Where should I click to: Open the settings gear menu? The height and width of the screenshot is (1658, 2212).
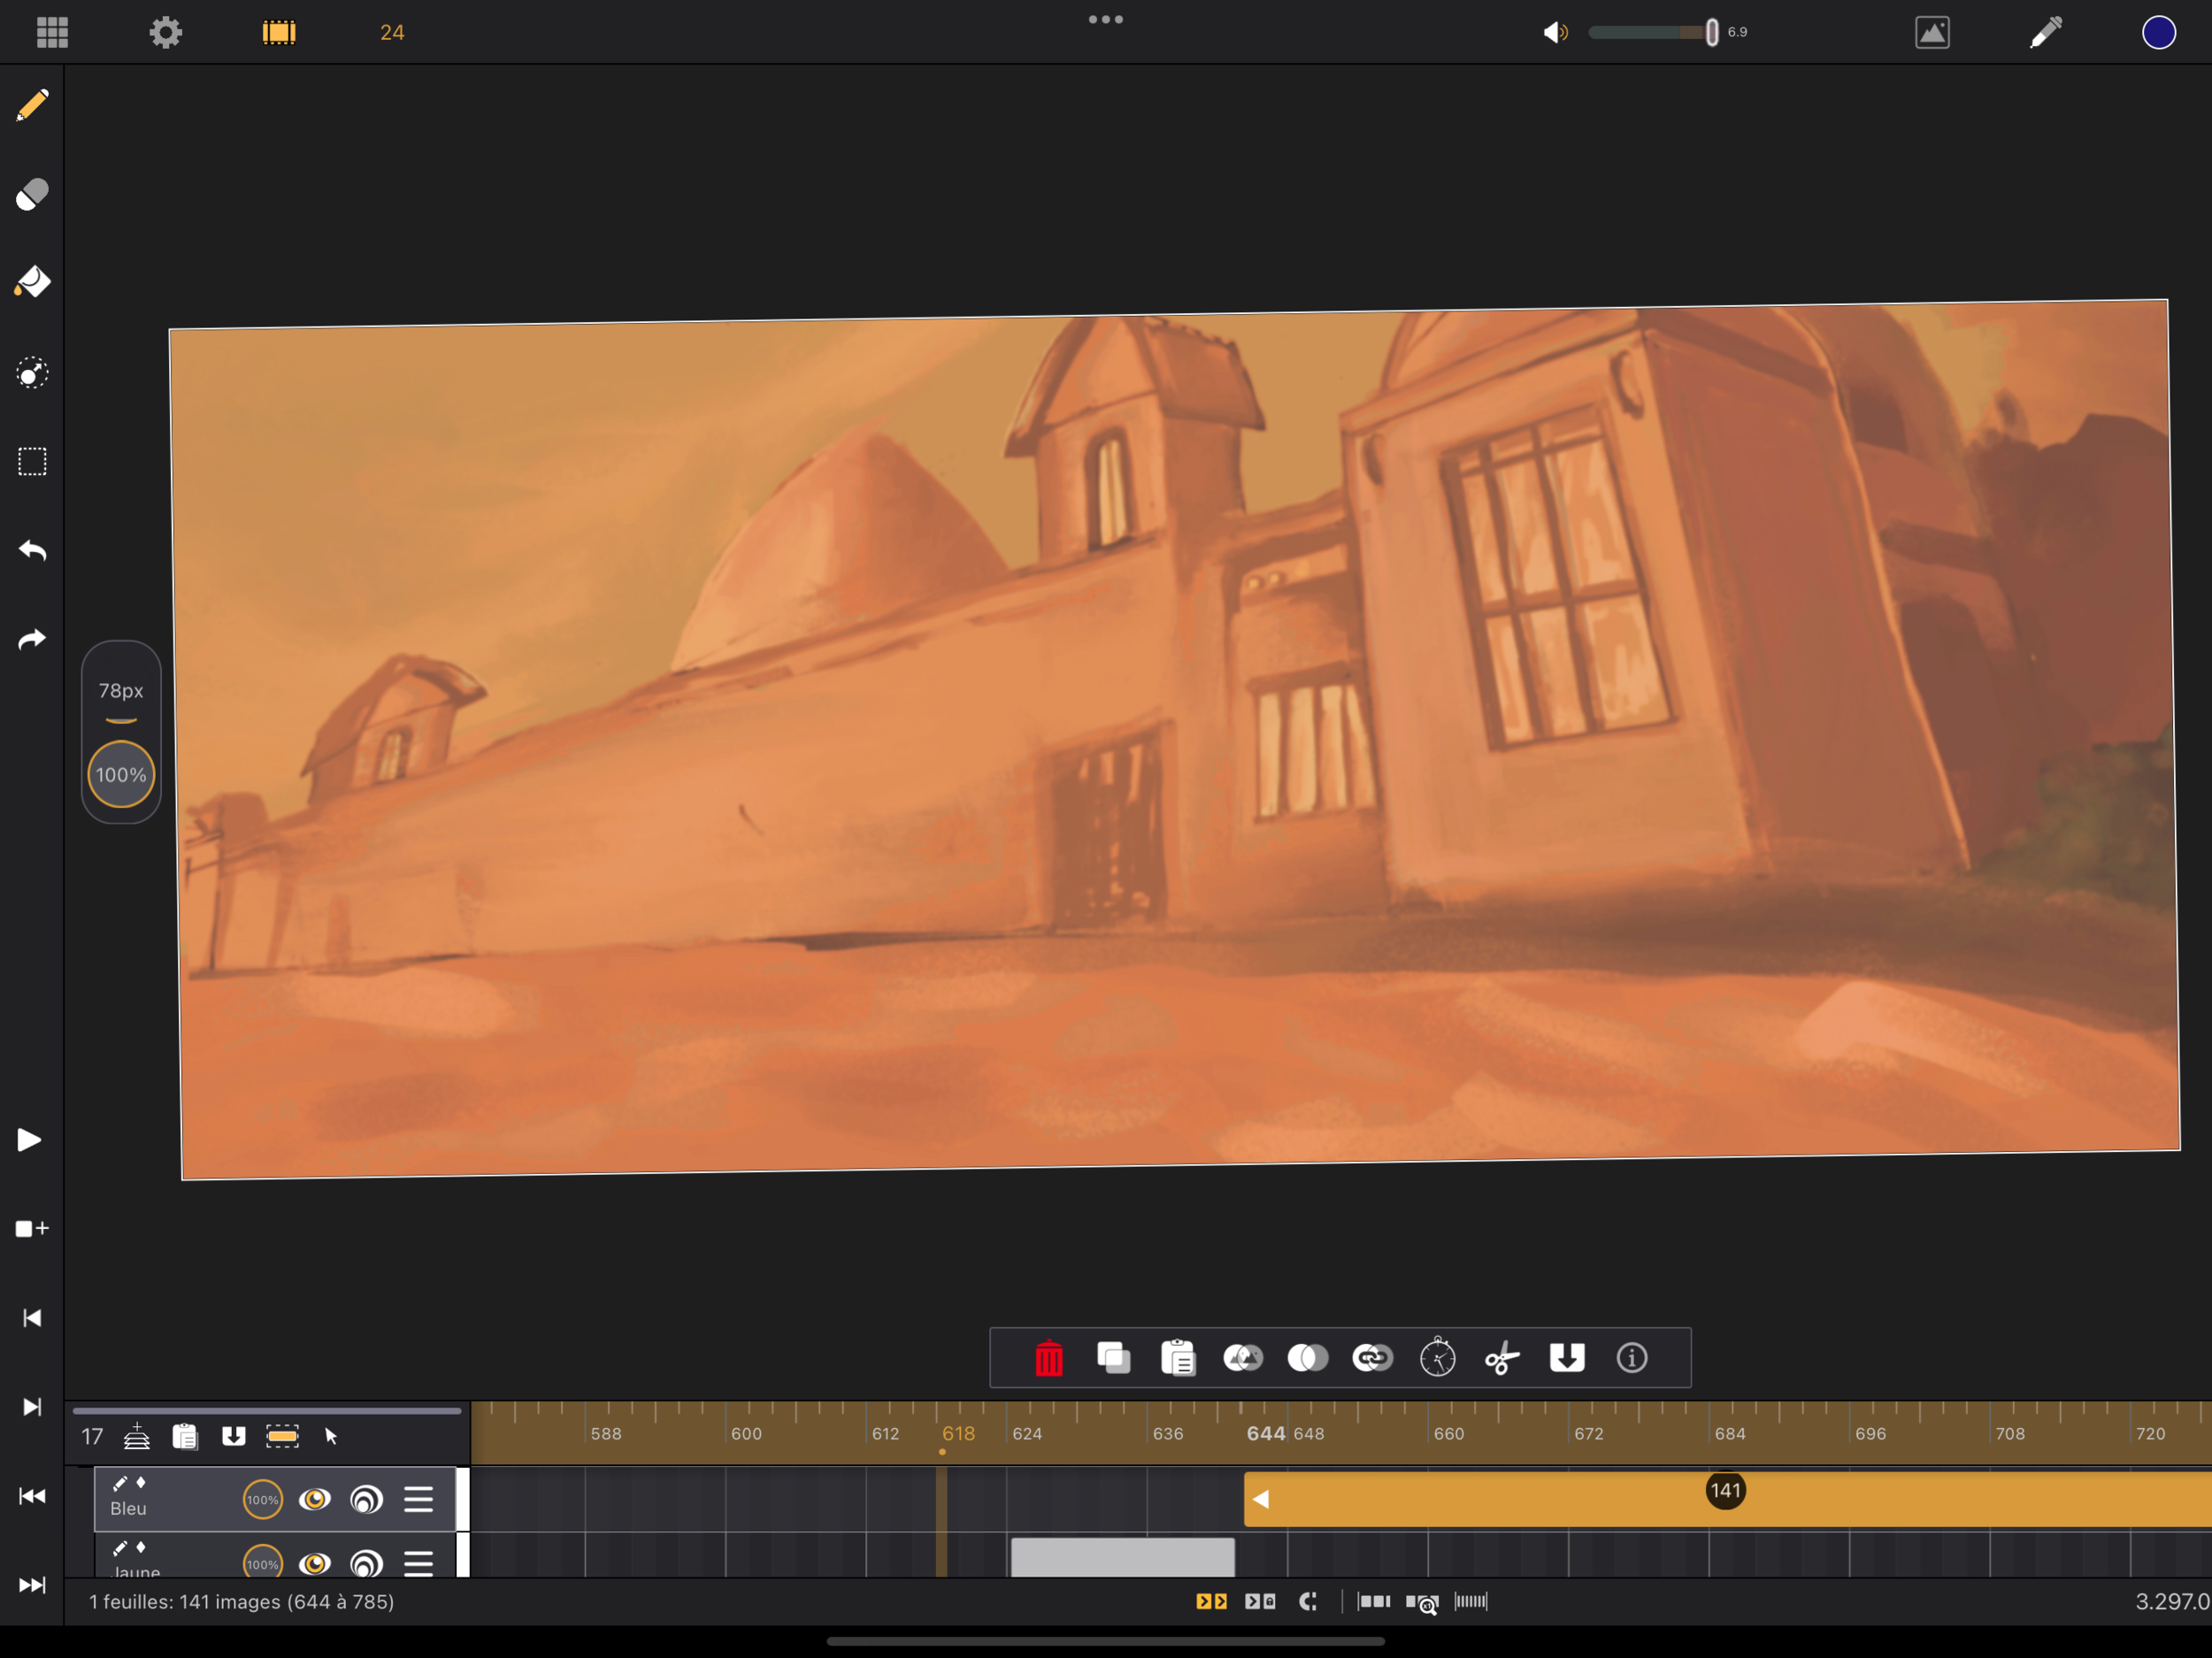(166, 32)
